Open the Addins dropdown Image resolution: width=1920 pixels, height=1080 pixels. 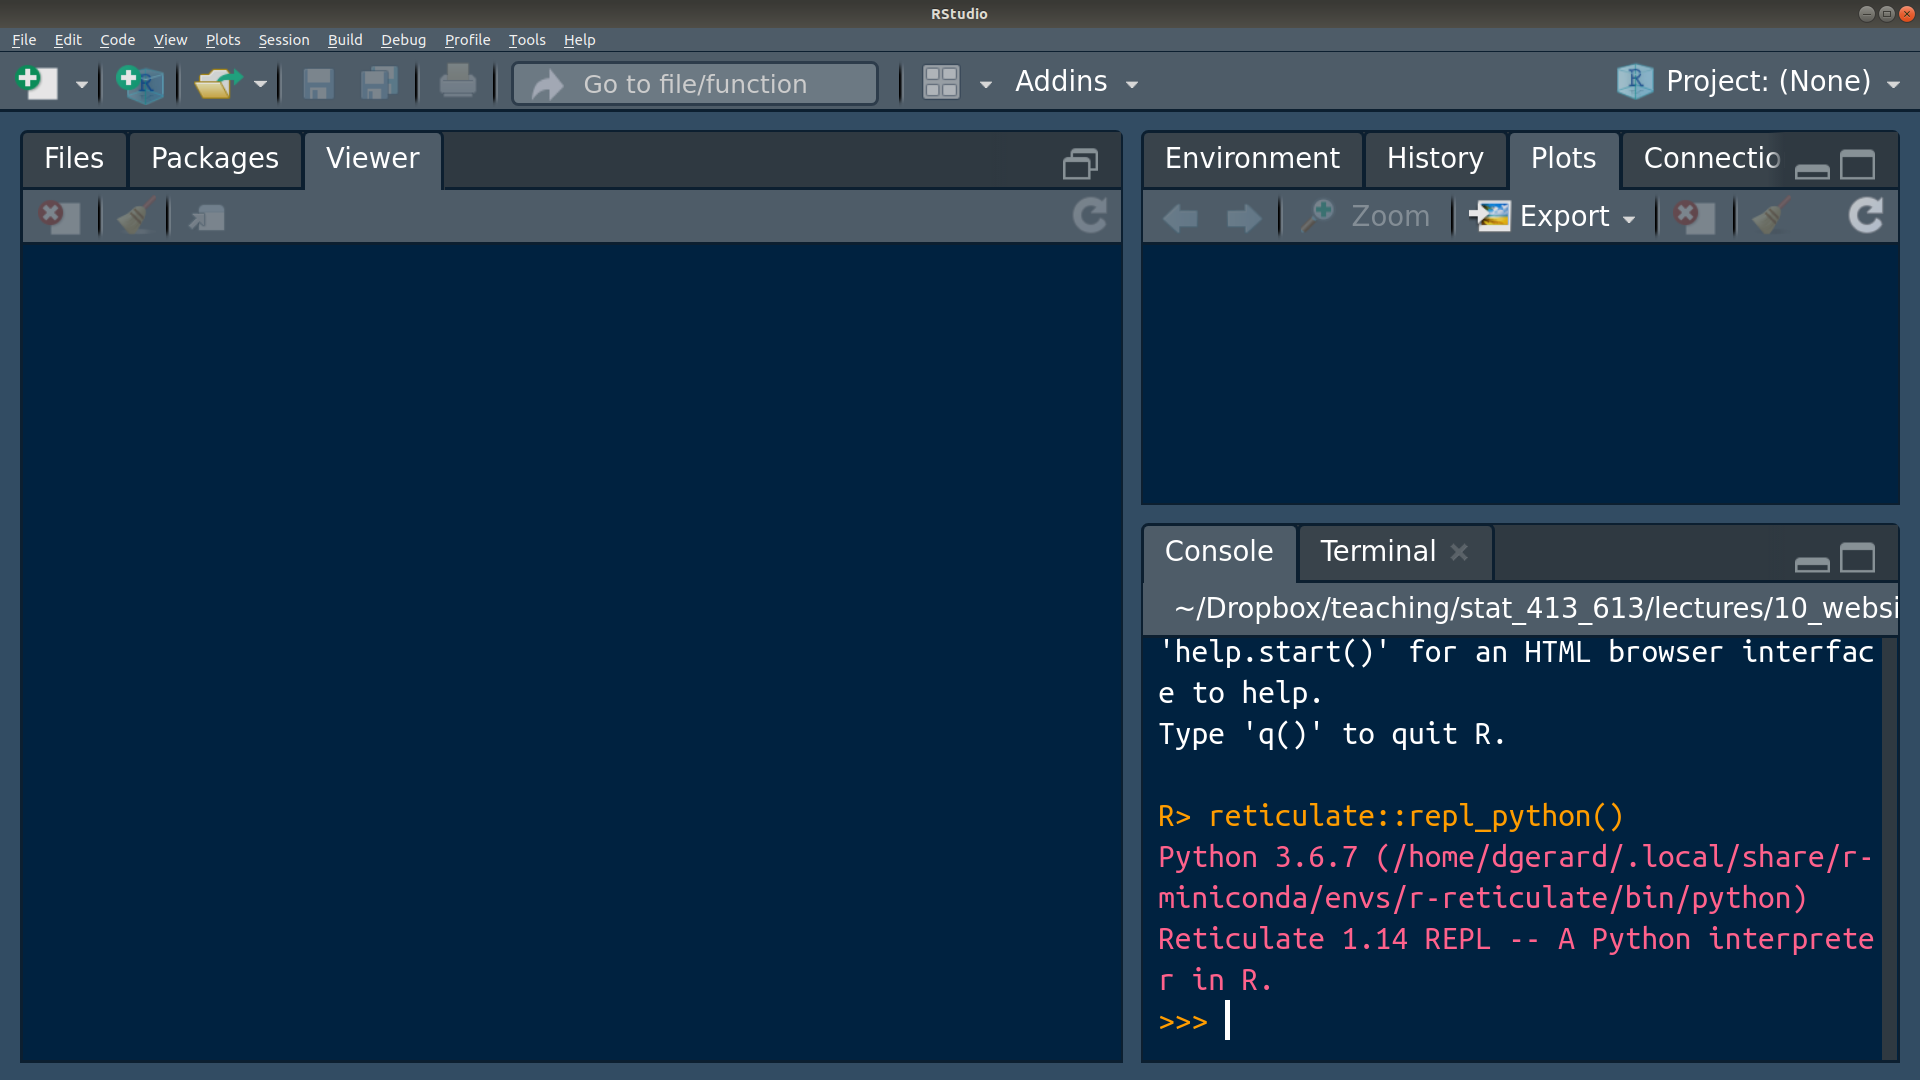[x=1076, y=82]
